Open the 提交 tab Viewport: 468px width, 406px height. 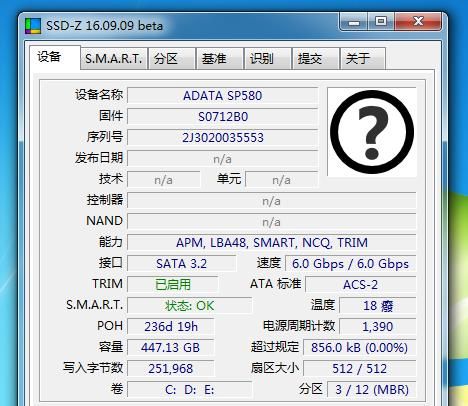click(316, 59)
